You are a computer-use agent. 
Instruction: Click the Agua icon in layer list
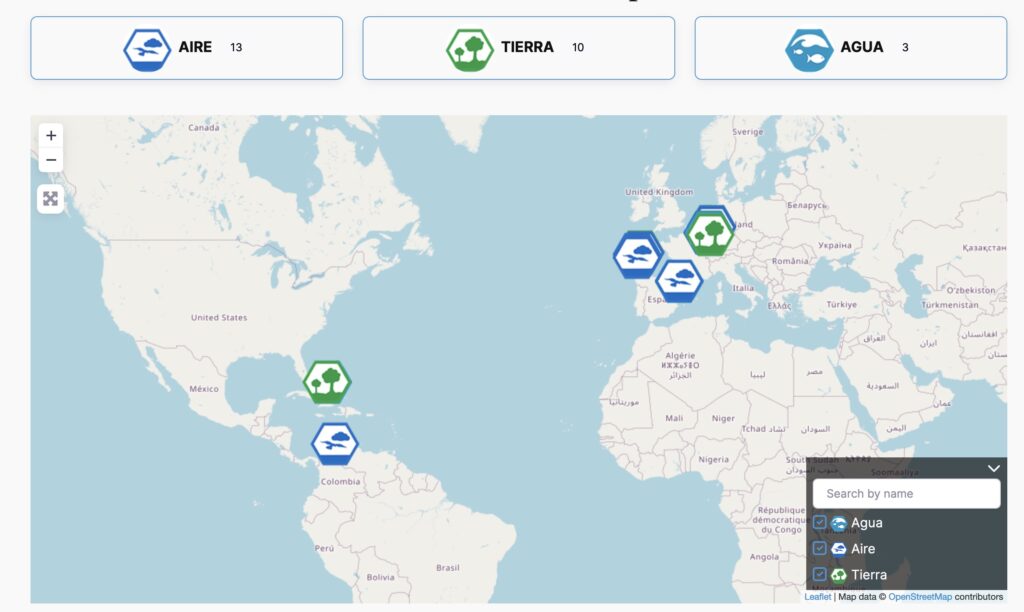(839, 524)
